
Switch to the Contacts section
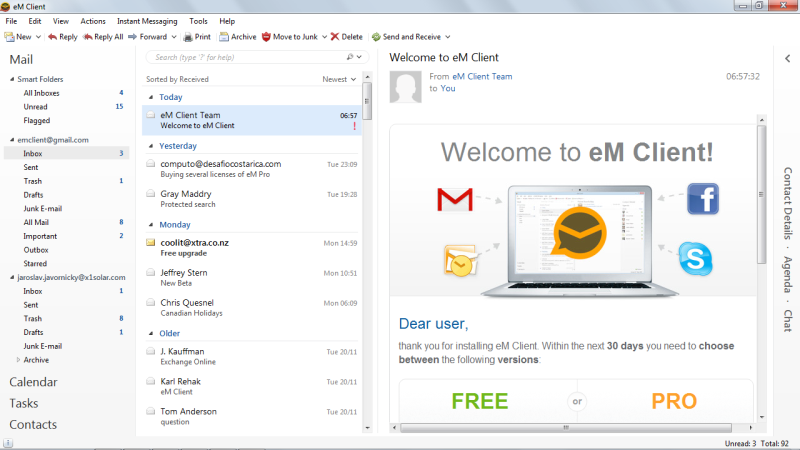pyautogui.click(x=33, y=424)
